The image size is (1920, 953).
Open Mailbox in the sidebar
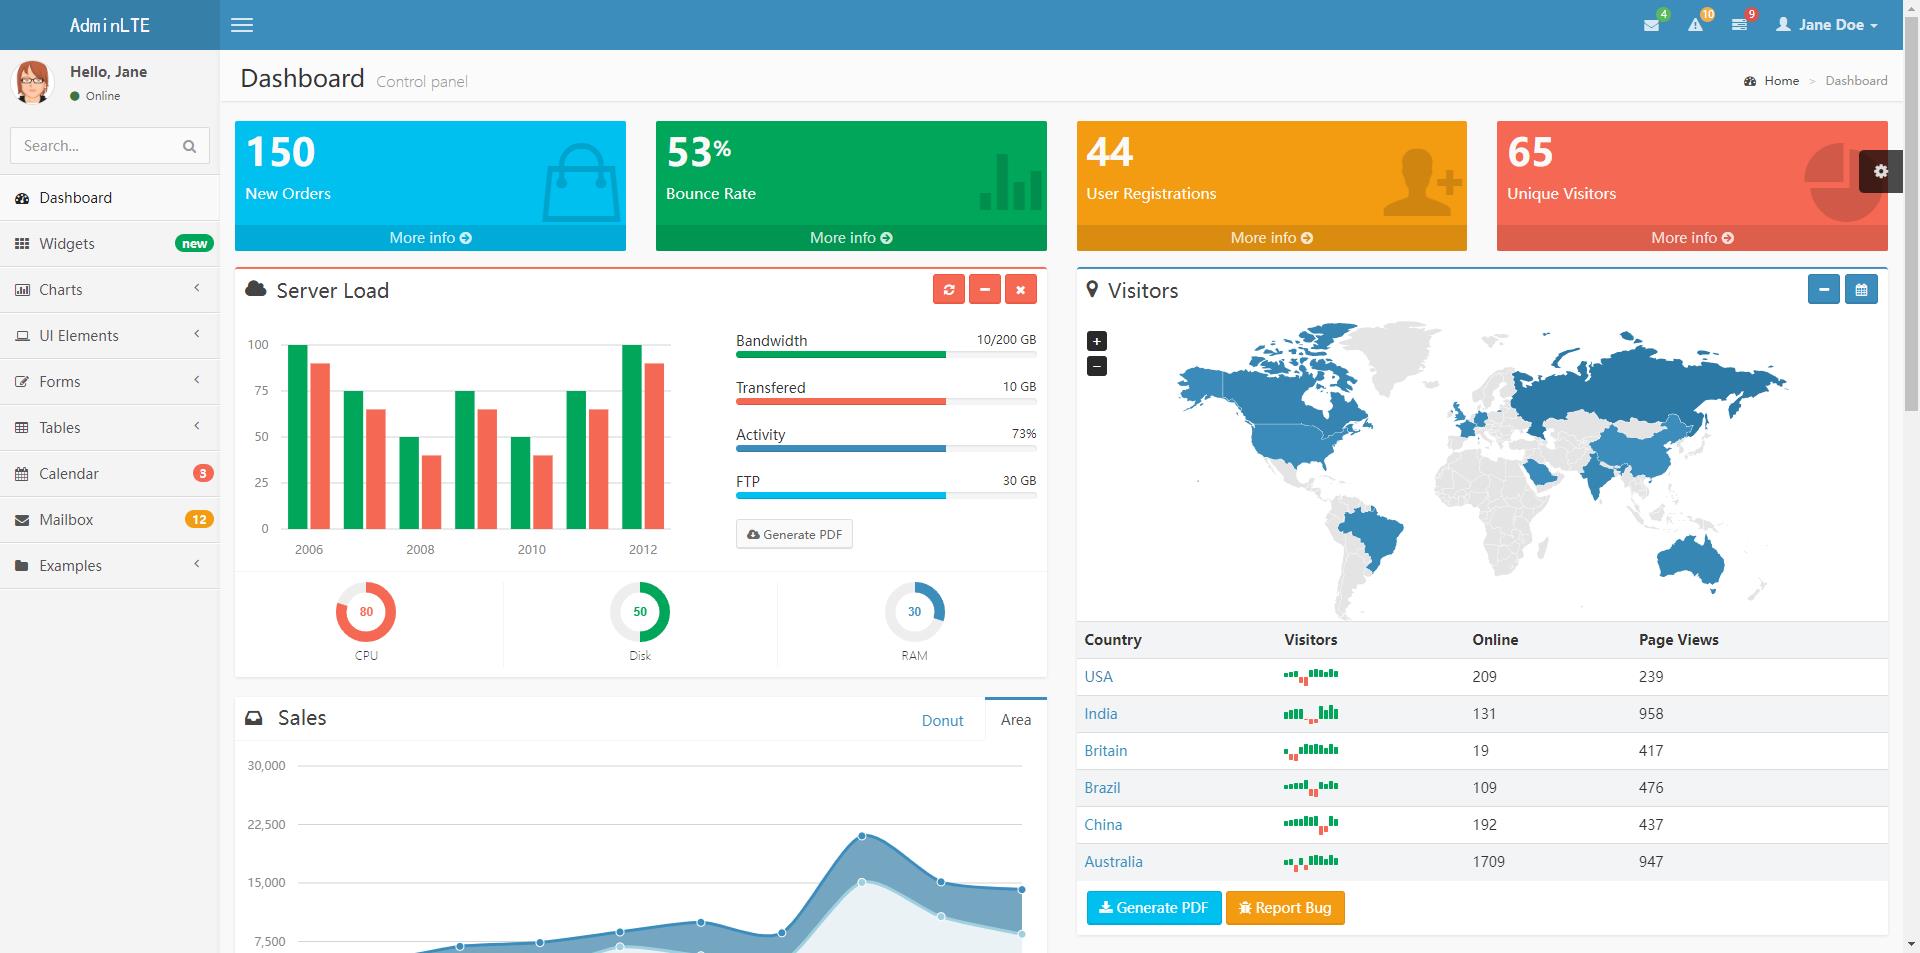pos(110,520)
